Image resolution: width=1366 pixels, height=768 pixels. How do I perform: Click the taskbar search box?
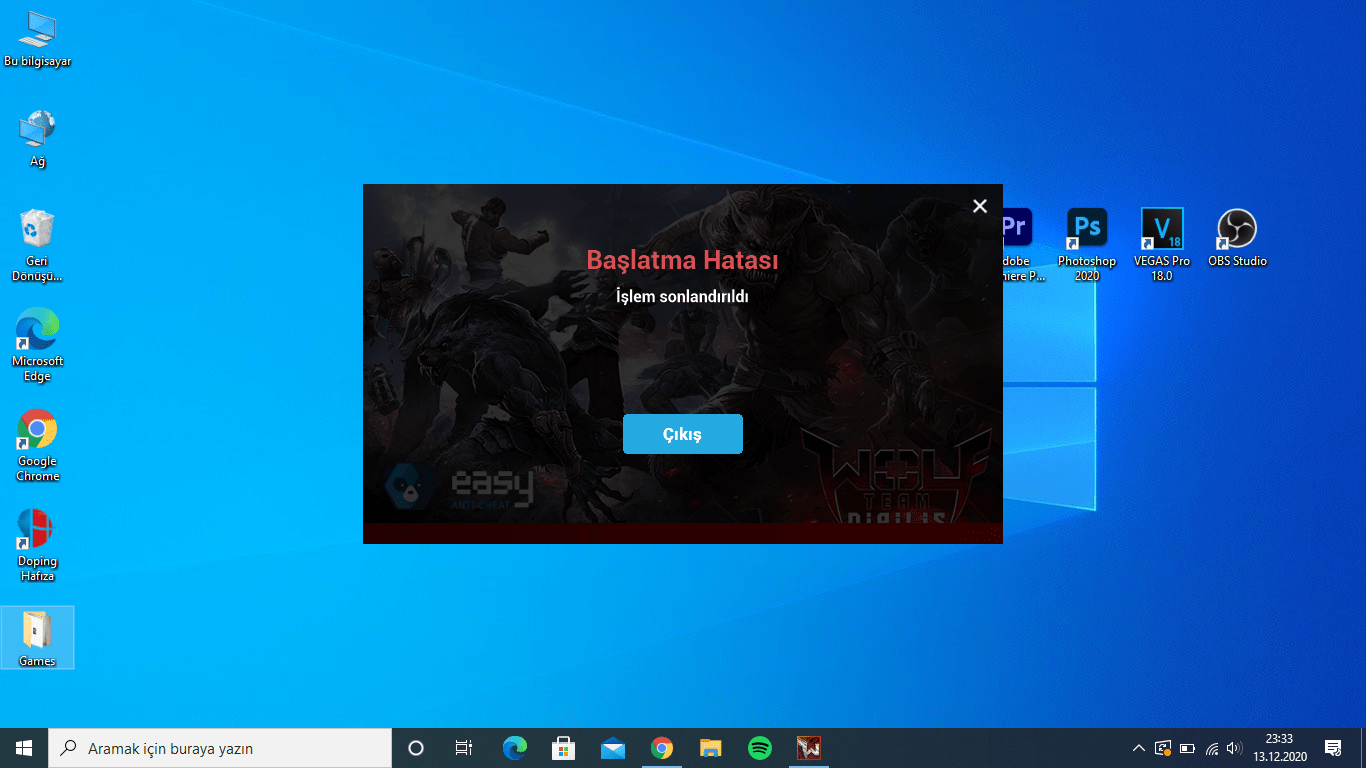pyautogui.click(x=220, y=748)
